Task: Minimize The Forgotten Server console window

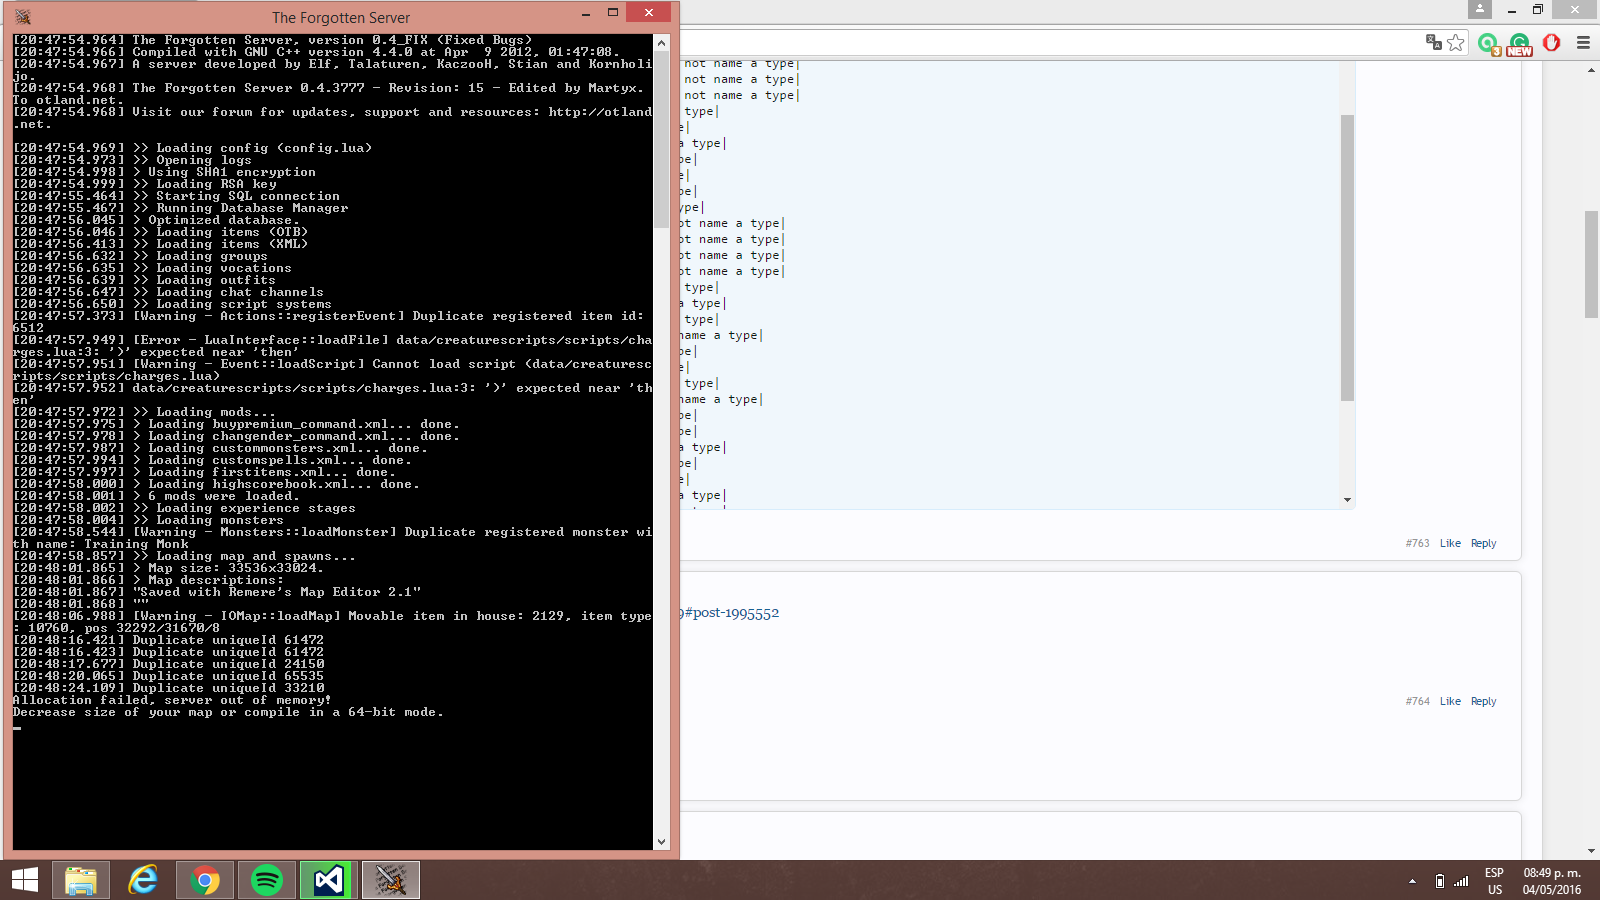Action: 586,13
